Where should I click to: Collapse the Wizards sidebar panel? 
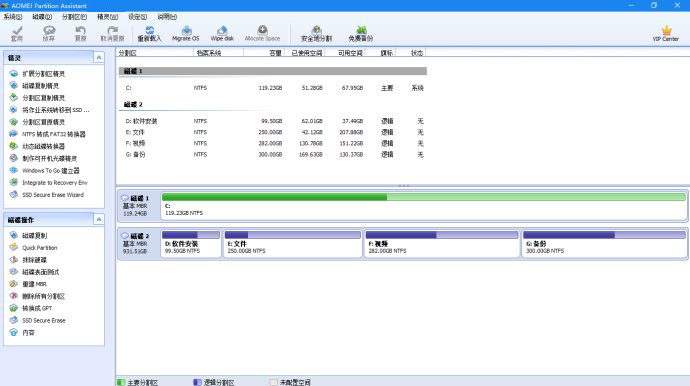click(99, 58)
